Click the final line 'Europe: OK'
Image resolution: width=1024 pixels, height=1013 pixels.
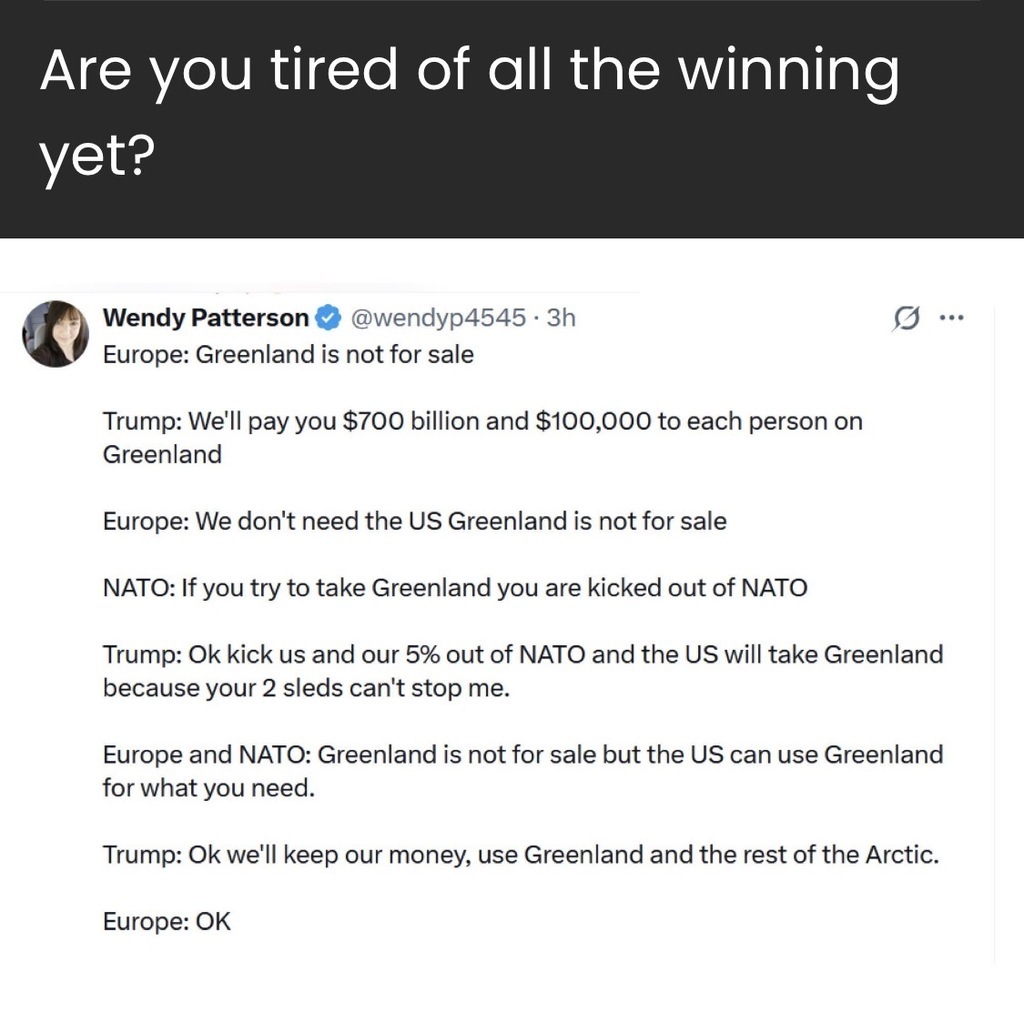[x=166, y=921]
